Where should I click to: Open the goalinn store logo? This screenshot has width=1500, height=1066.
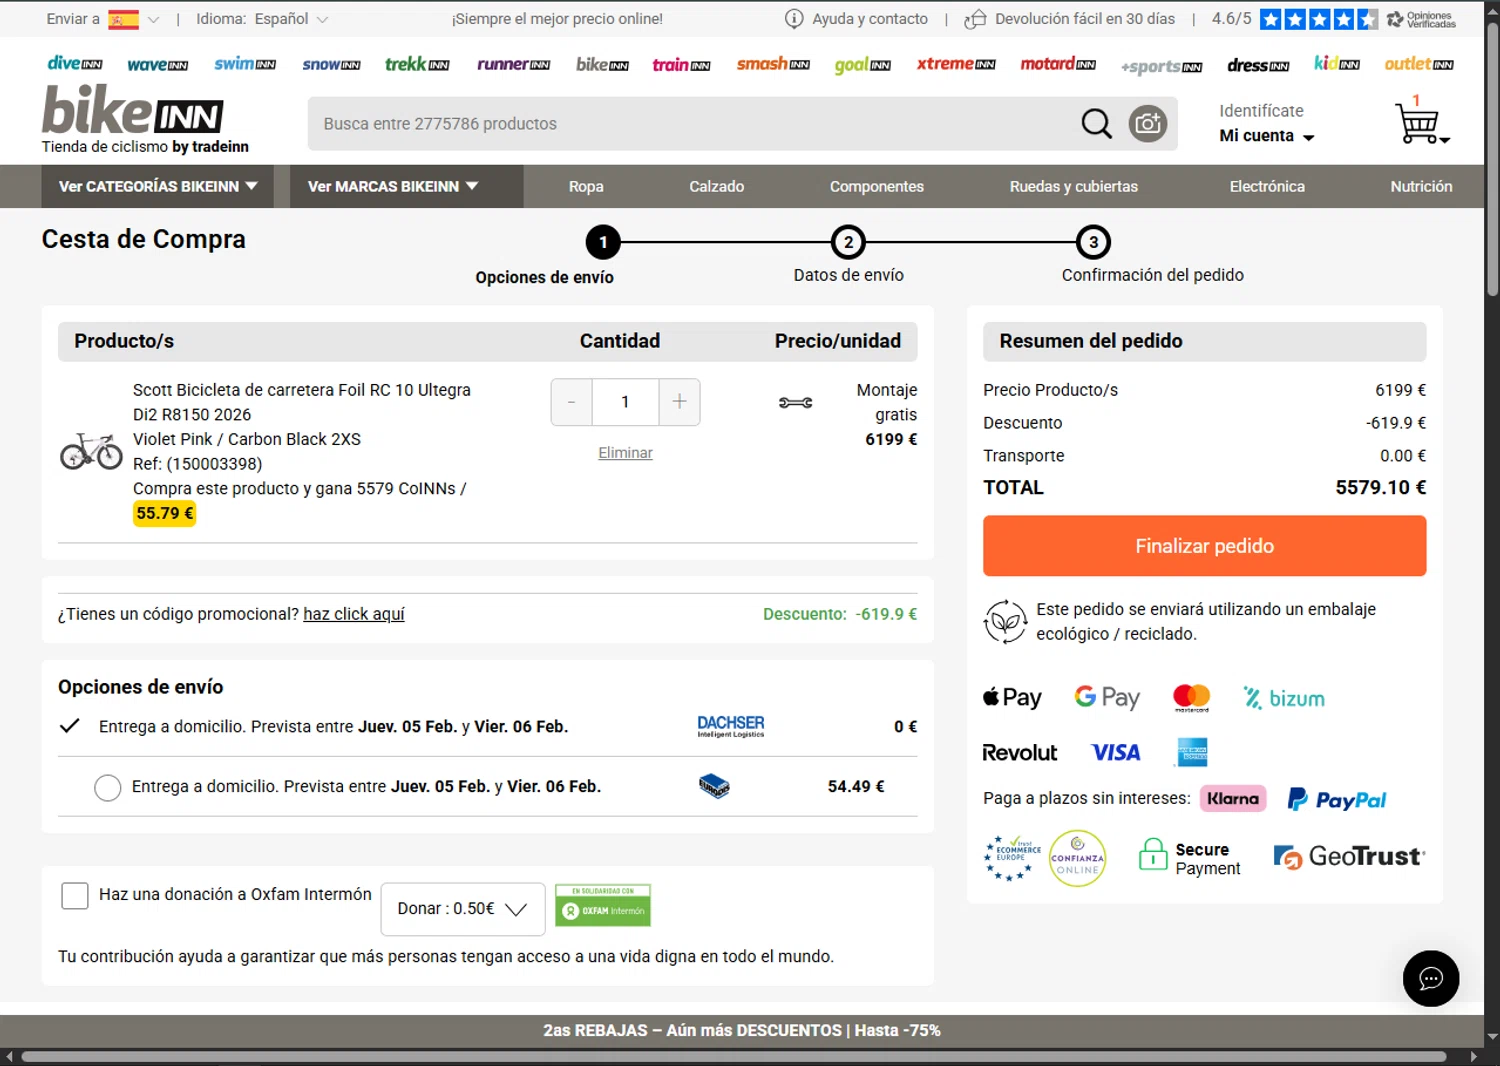pos(862,65)
